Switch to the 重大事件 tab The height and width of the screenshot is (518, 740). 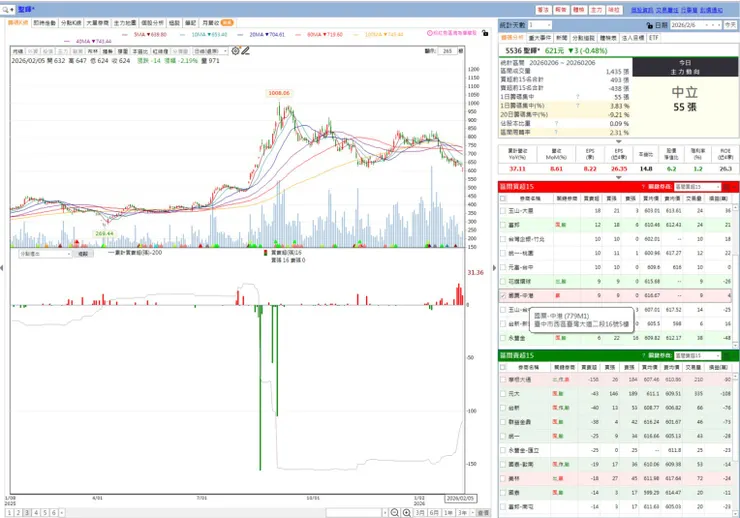pos(540,38)
